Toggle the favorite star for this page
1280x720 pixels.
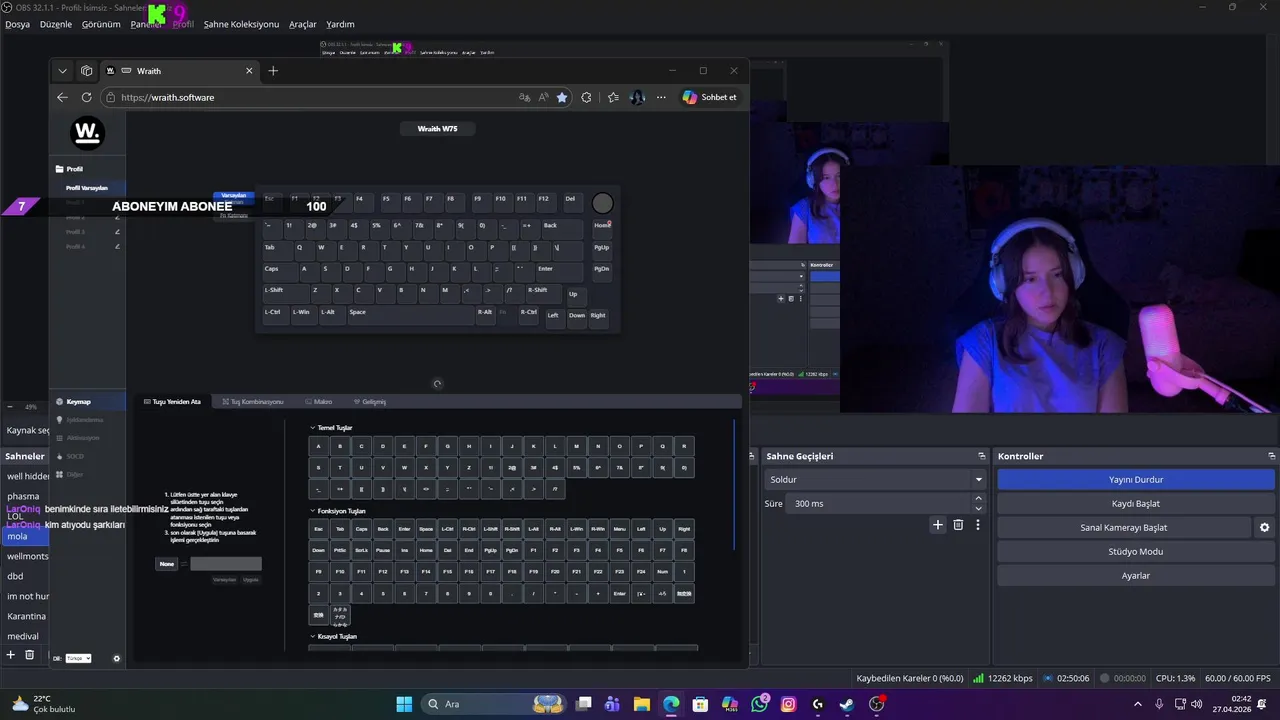point(562,97)
